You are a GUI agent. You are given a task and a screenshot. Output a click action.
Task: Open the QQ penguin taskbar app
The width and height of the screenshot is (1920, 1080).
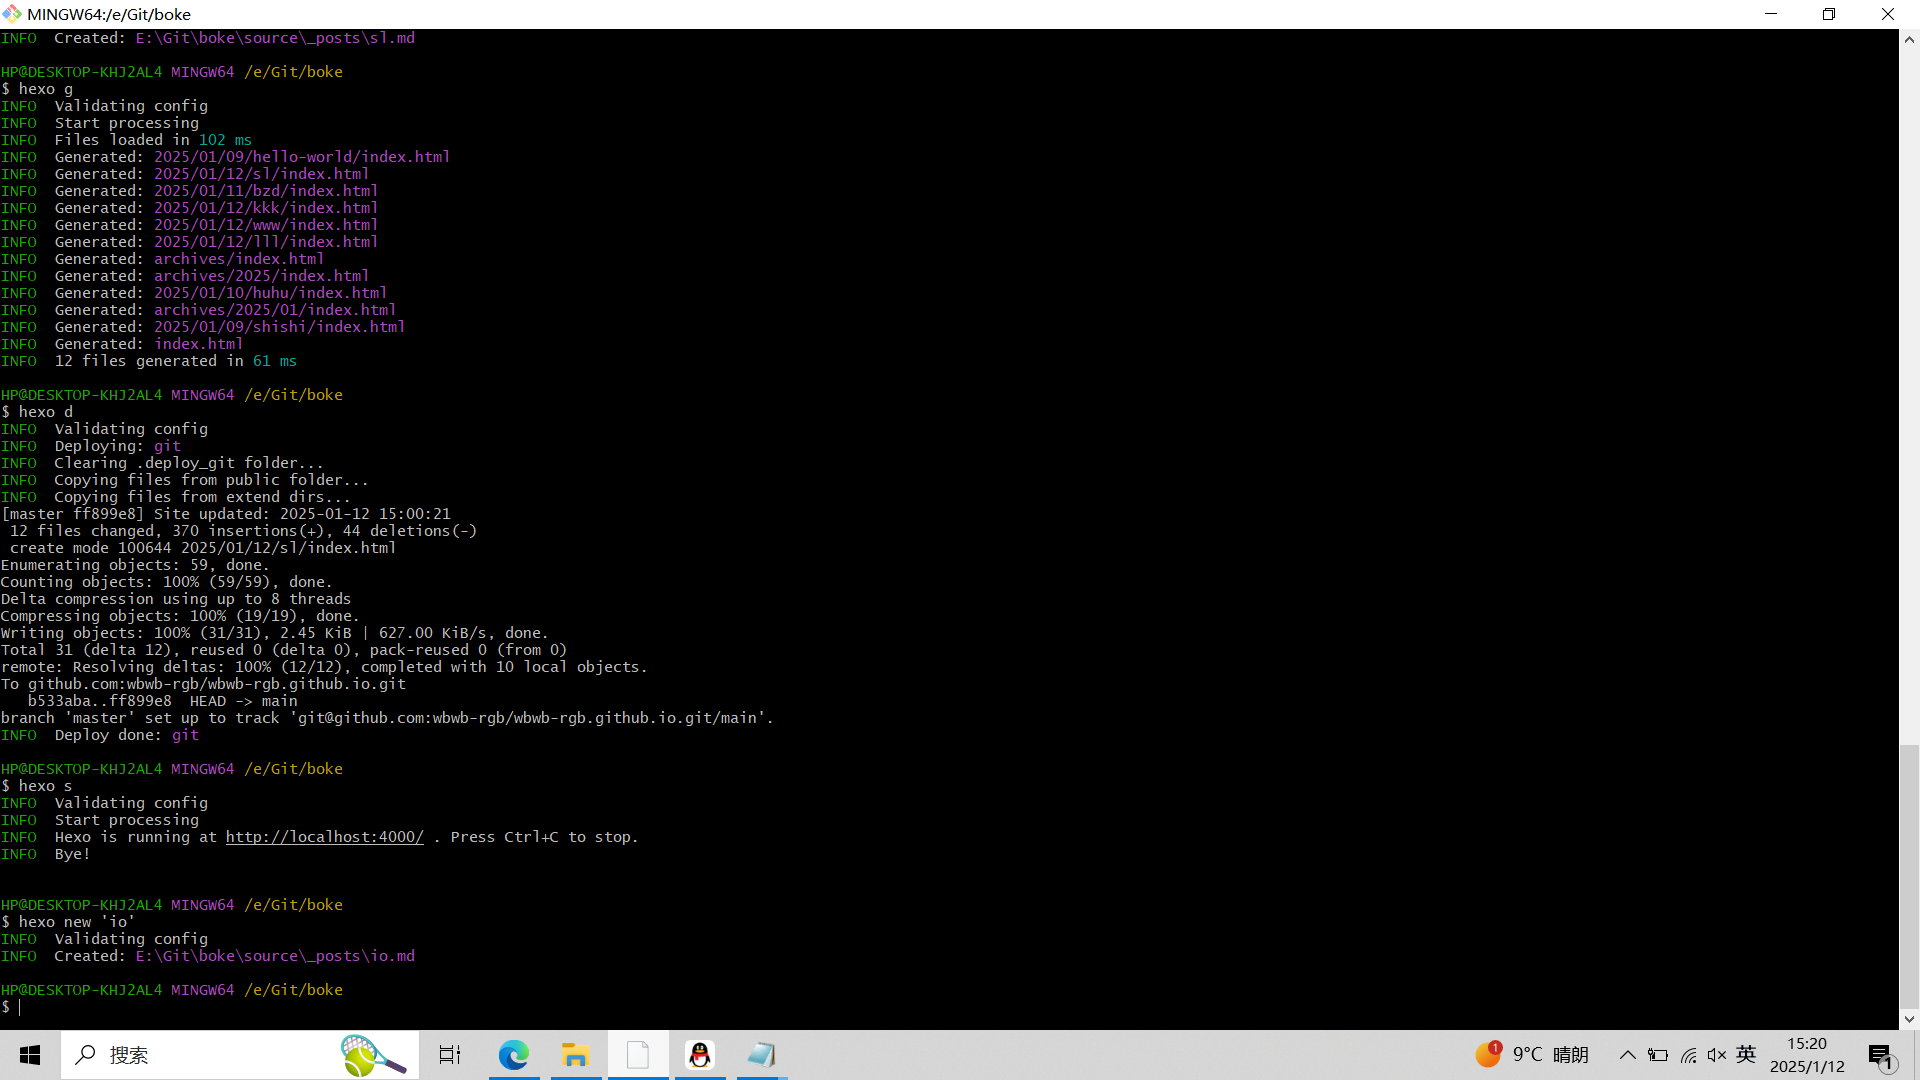[x=700, y=1055]
